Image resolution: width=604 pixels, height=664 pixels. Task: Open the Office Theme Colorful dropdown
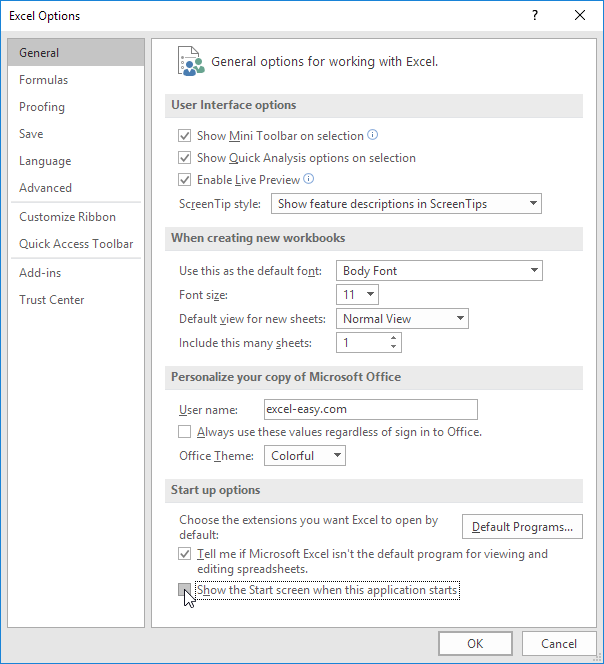click(305, 456)
